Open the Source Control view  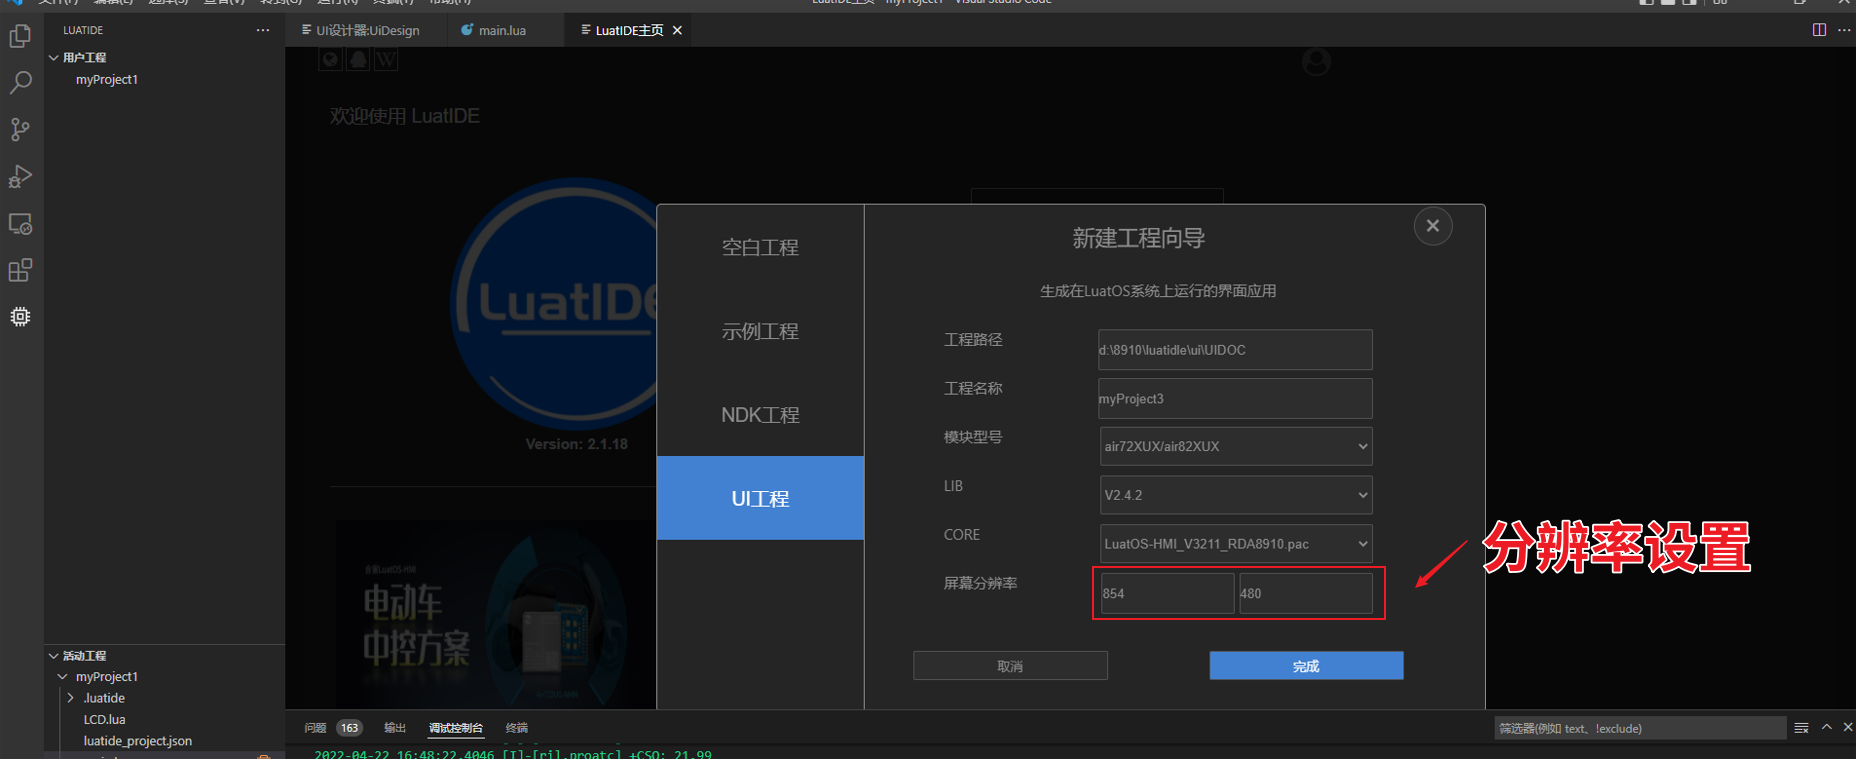click(x=20, y=129)
